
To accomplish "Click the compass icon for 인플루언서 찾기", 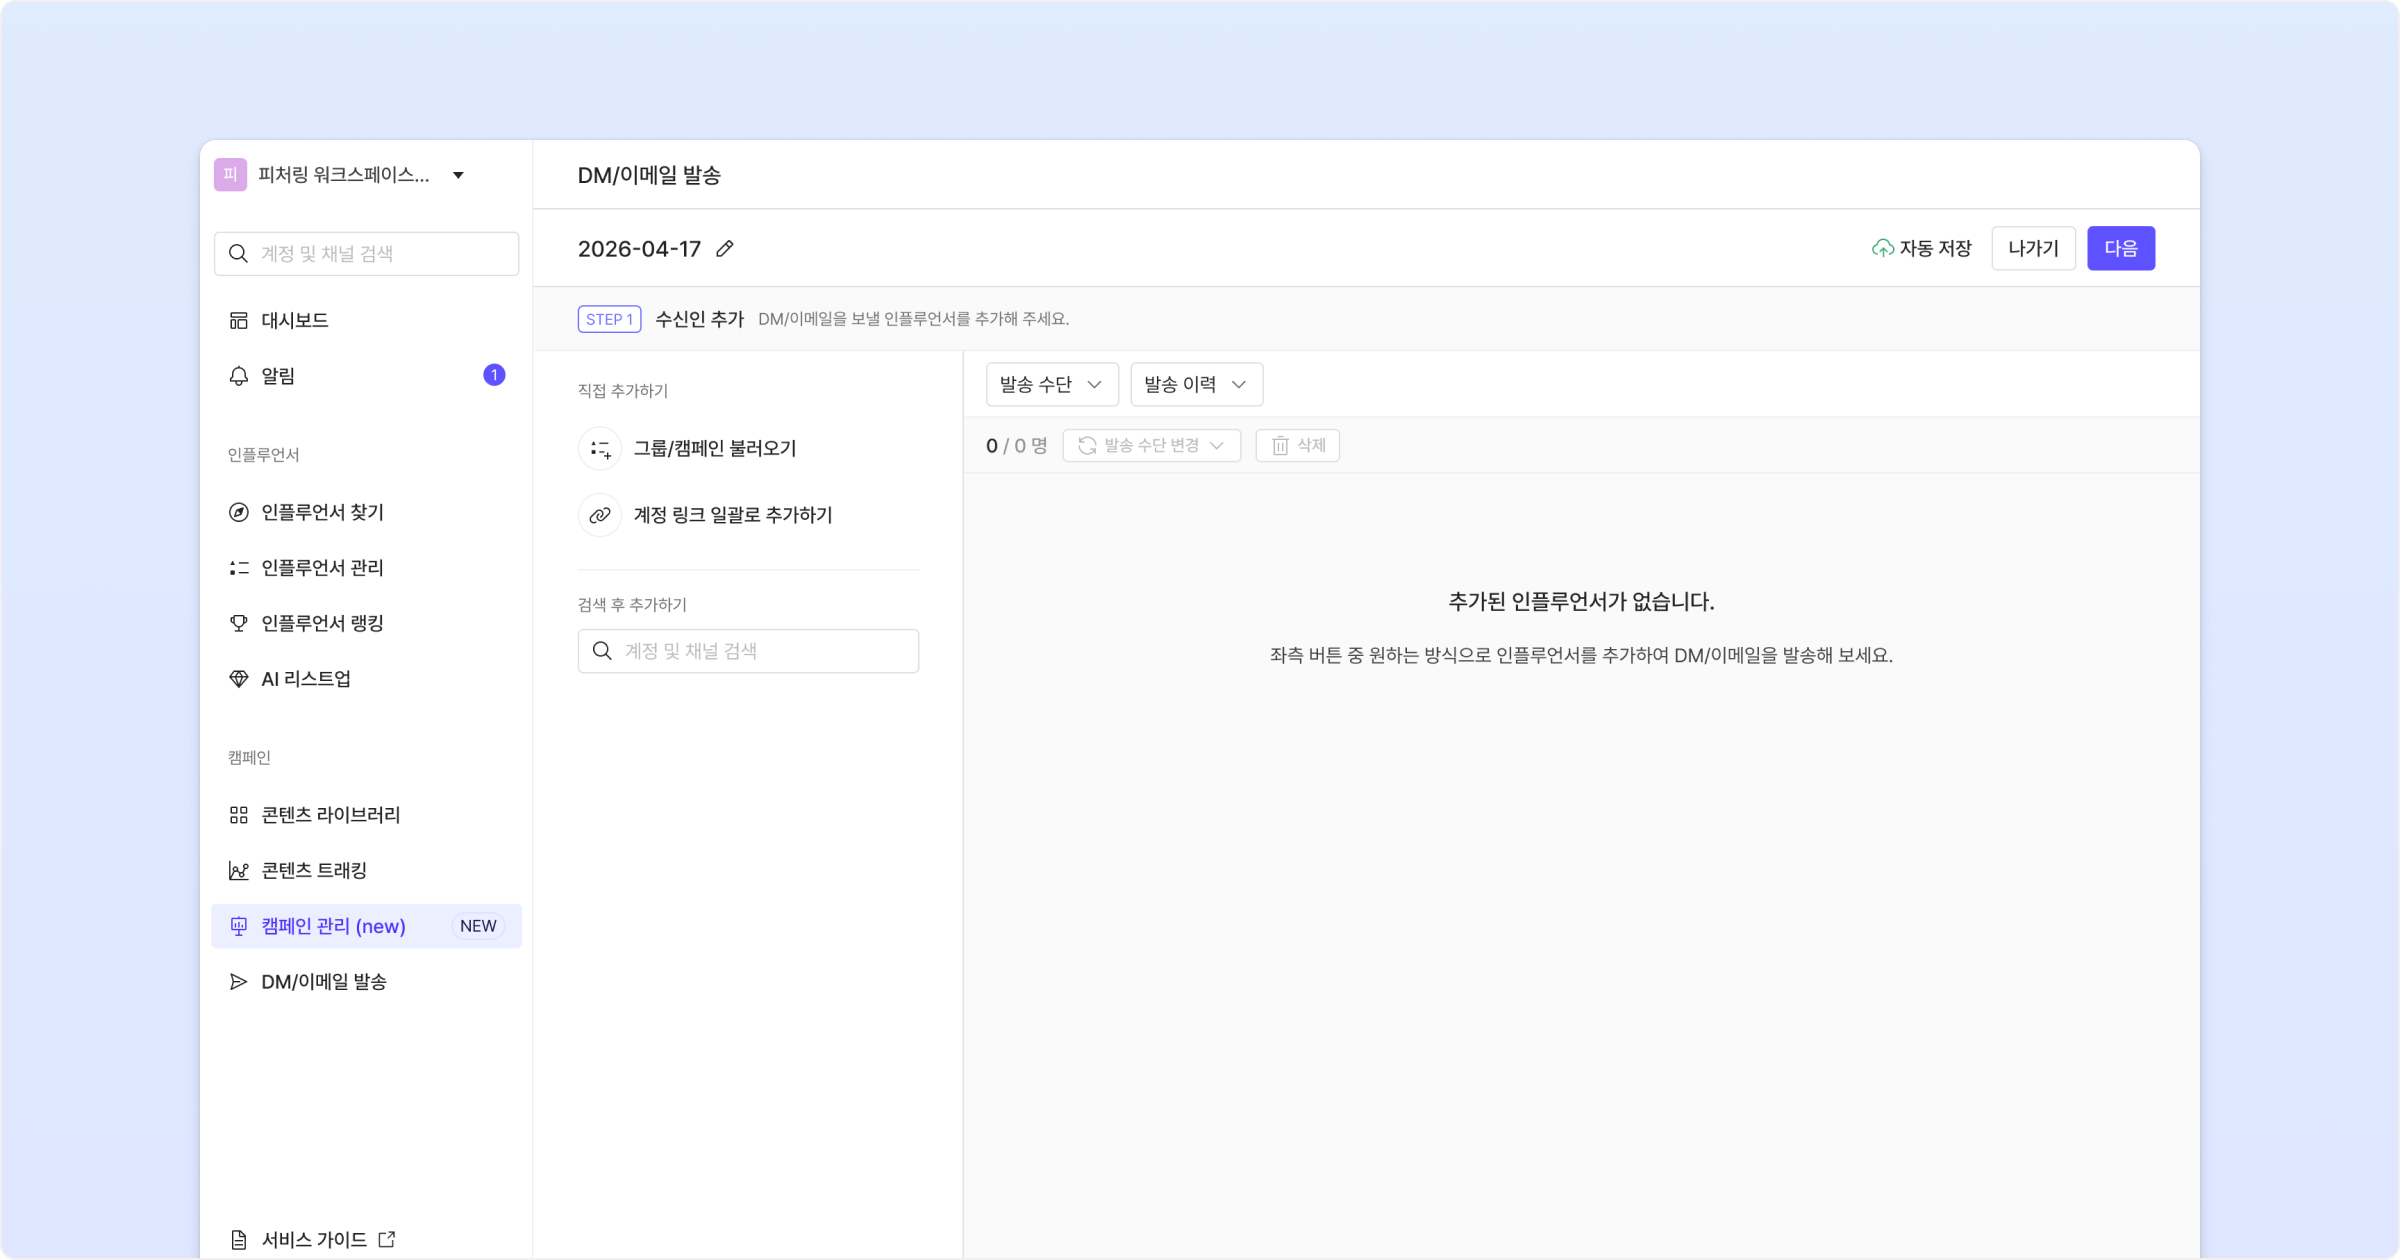I will [238, 512].
